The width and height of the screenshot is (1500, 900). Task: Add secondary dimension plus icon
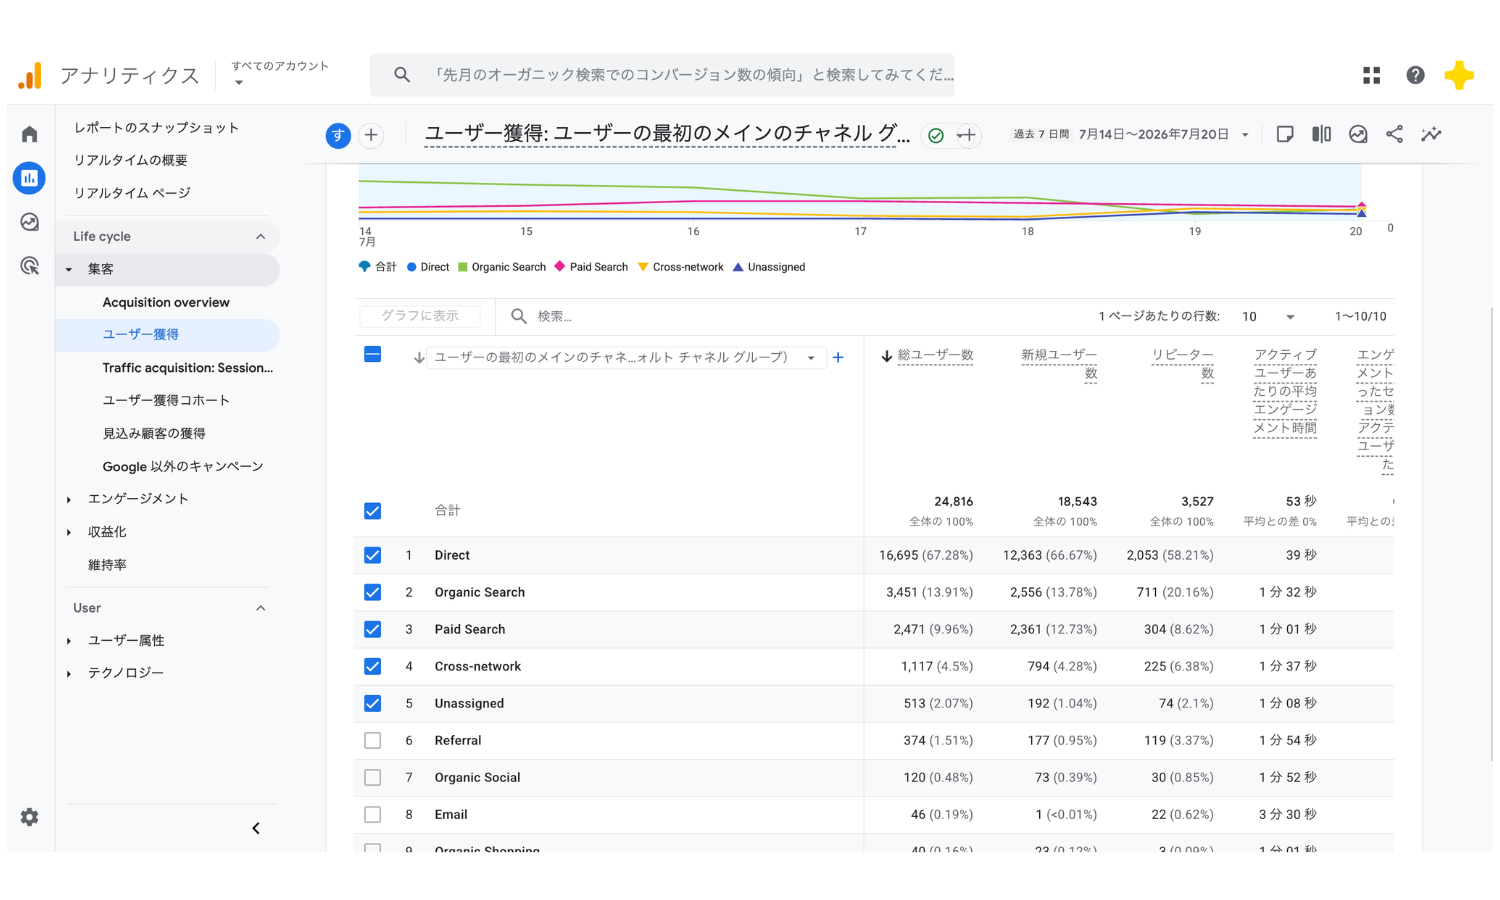tap(838, 357)
